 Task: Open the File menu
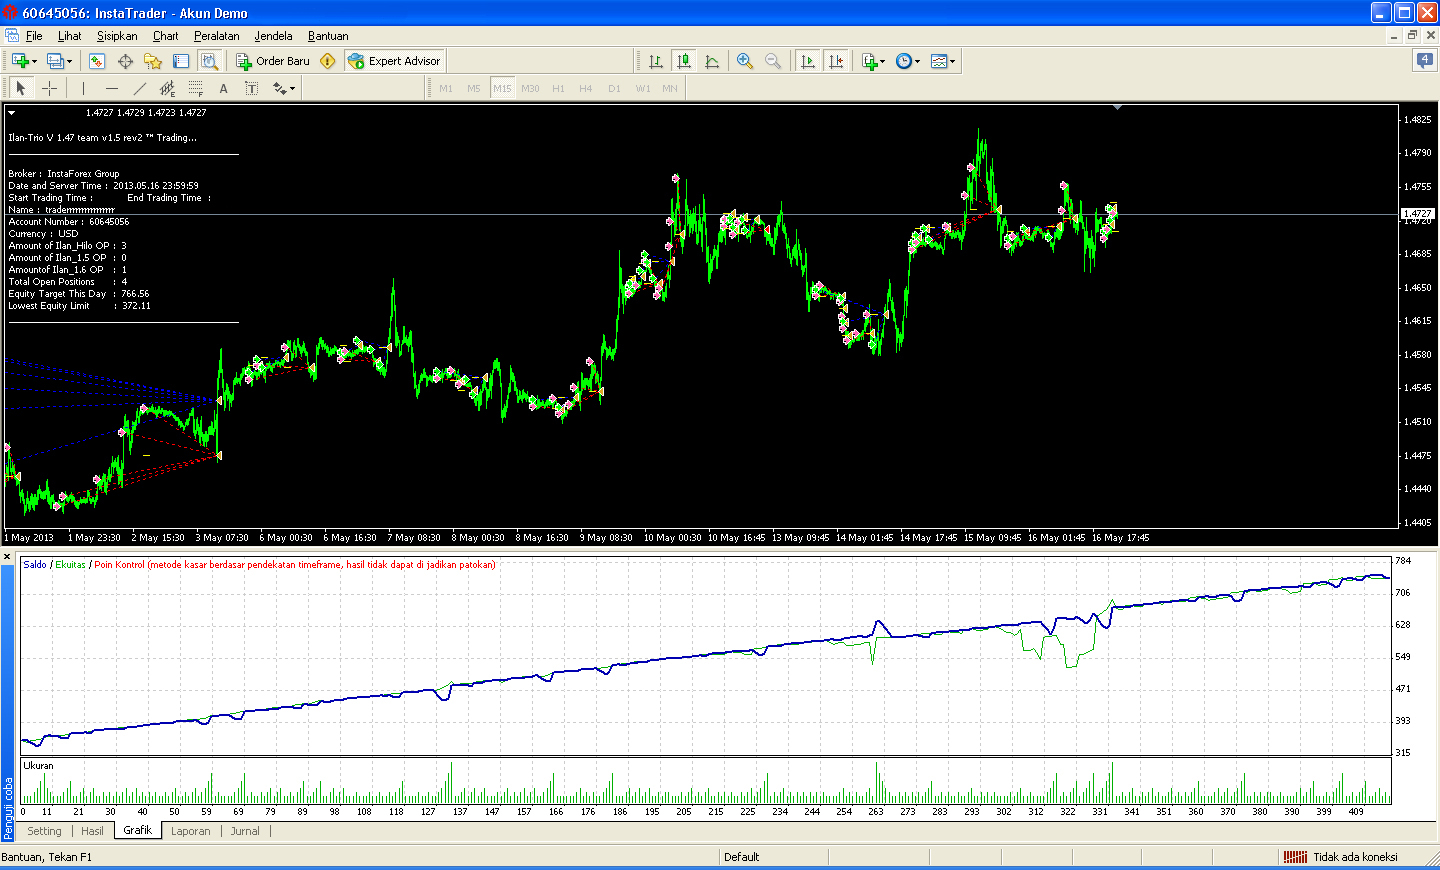34,35
